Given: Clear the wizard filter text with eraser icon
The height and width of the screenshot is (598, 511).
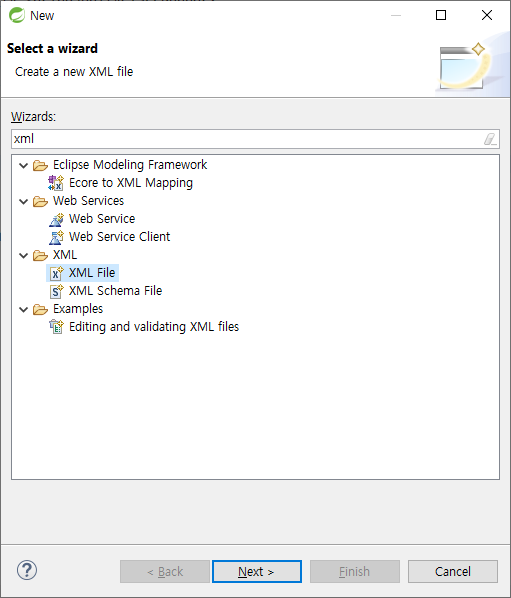Looking at the screenshot, I should [490, 139].
